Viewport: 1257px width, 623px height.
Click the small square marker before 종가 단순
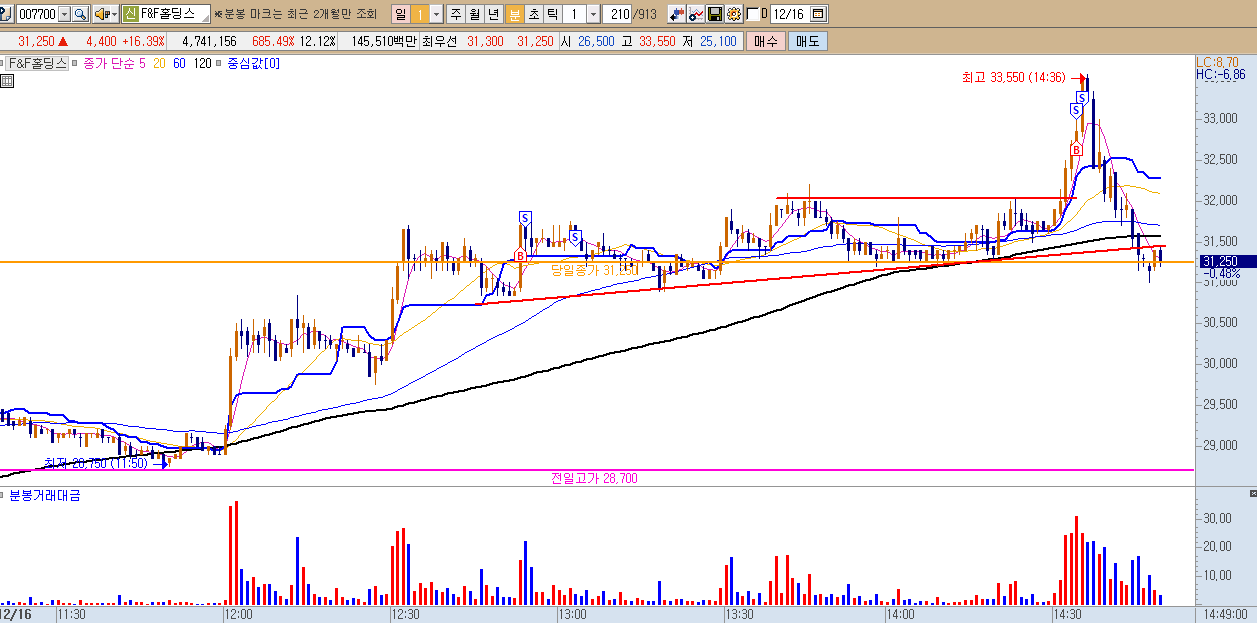[76, 63]
